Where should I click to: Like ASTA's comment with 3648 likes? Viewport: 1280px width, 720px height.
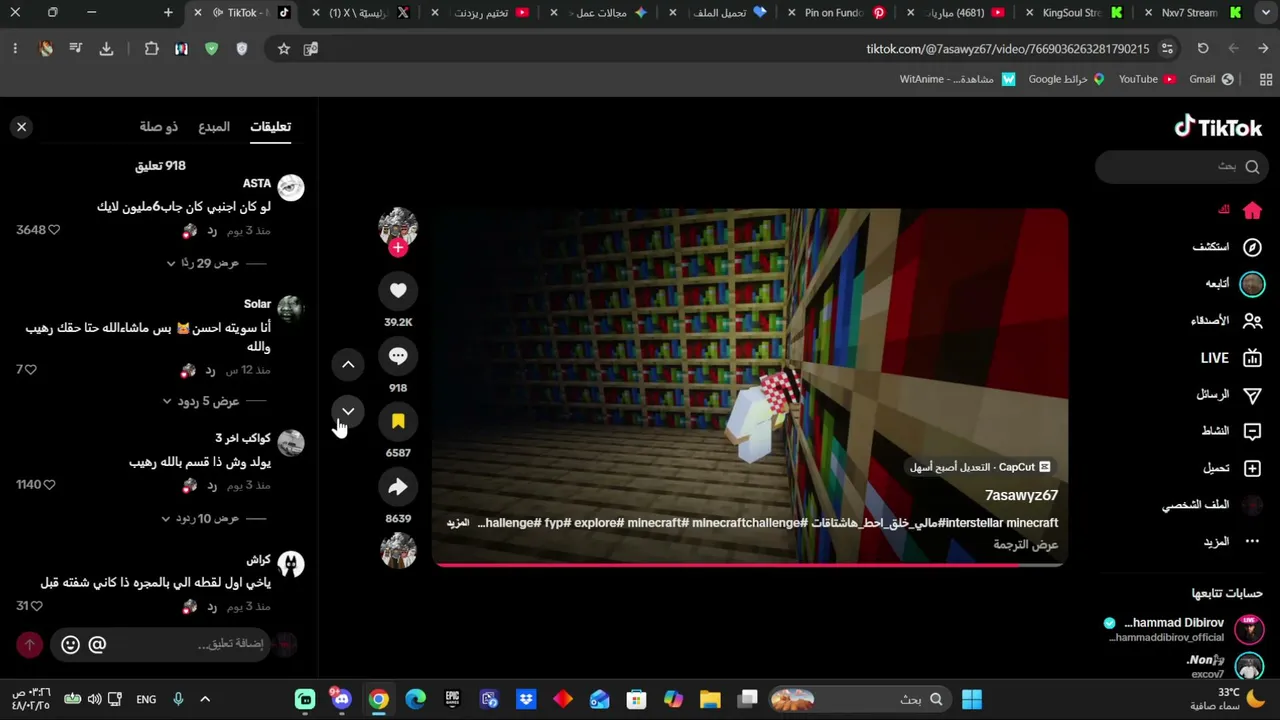(54, 230)
